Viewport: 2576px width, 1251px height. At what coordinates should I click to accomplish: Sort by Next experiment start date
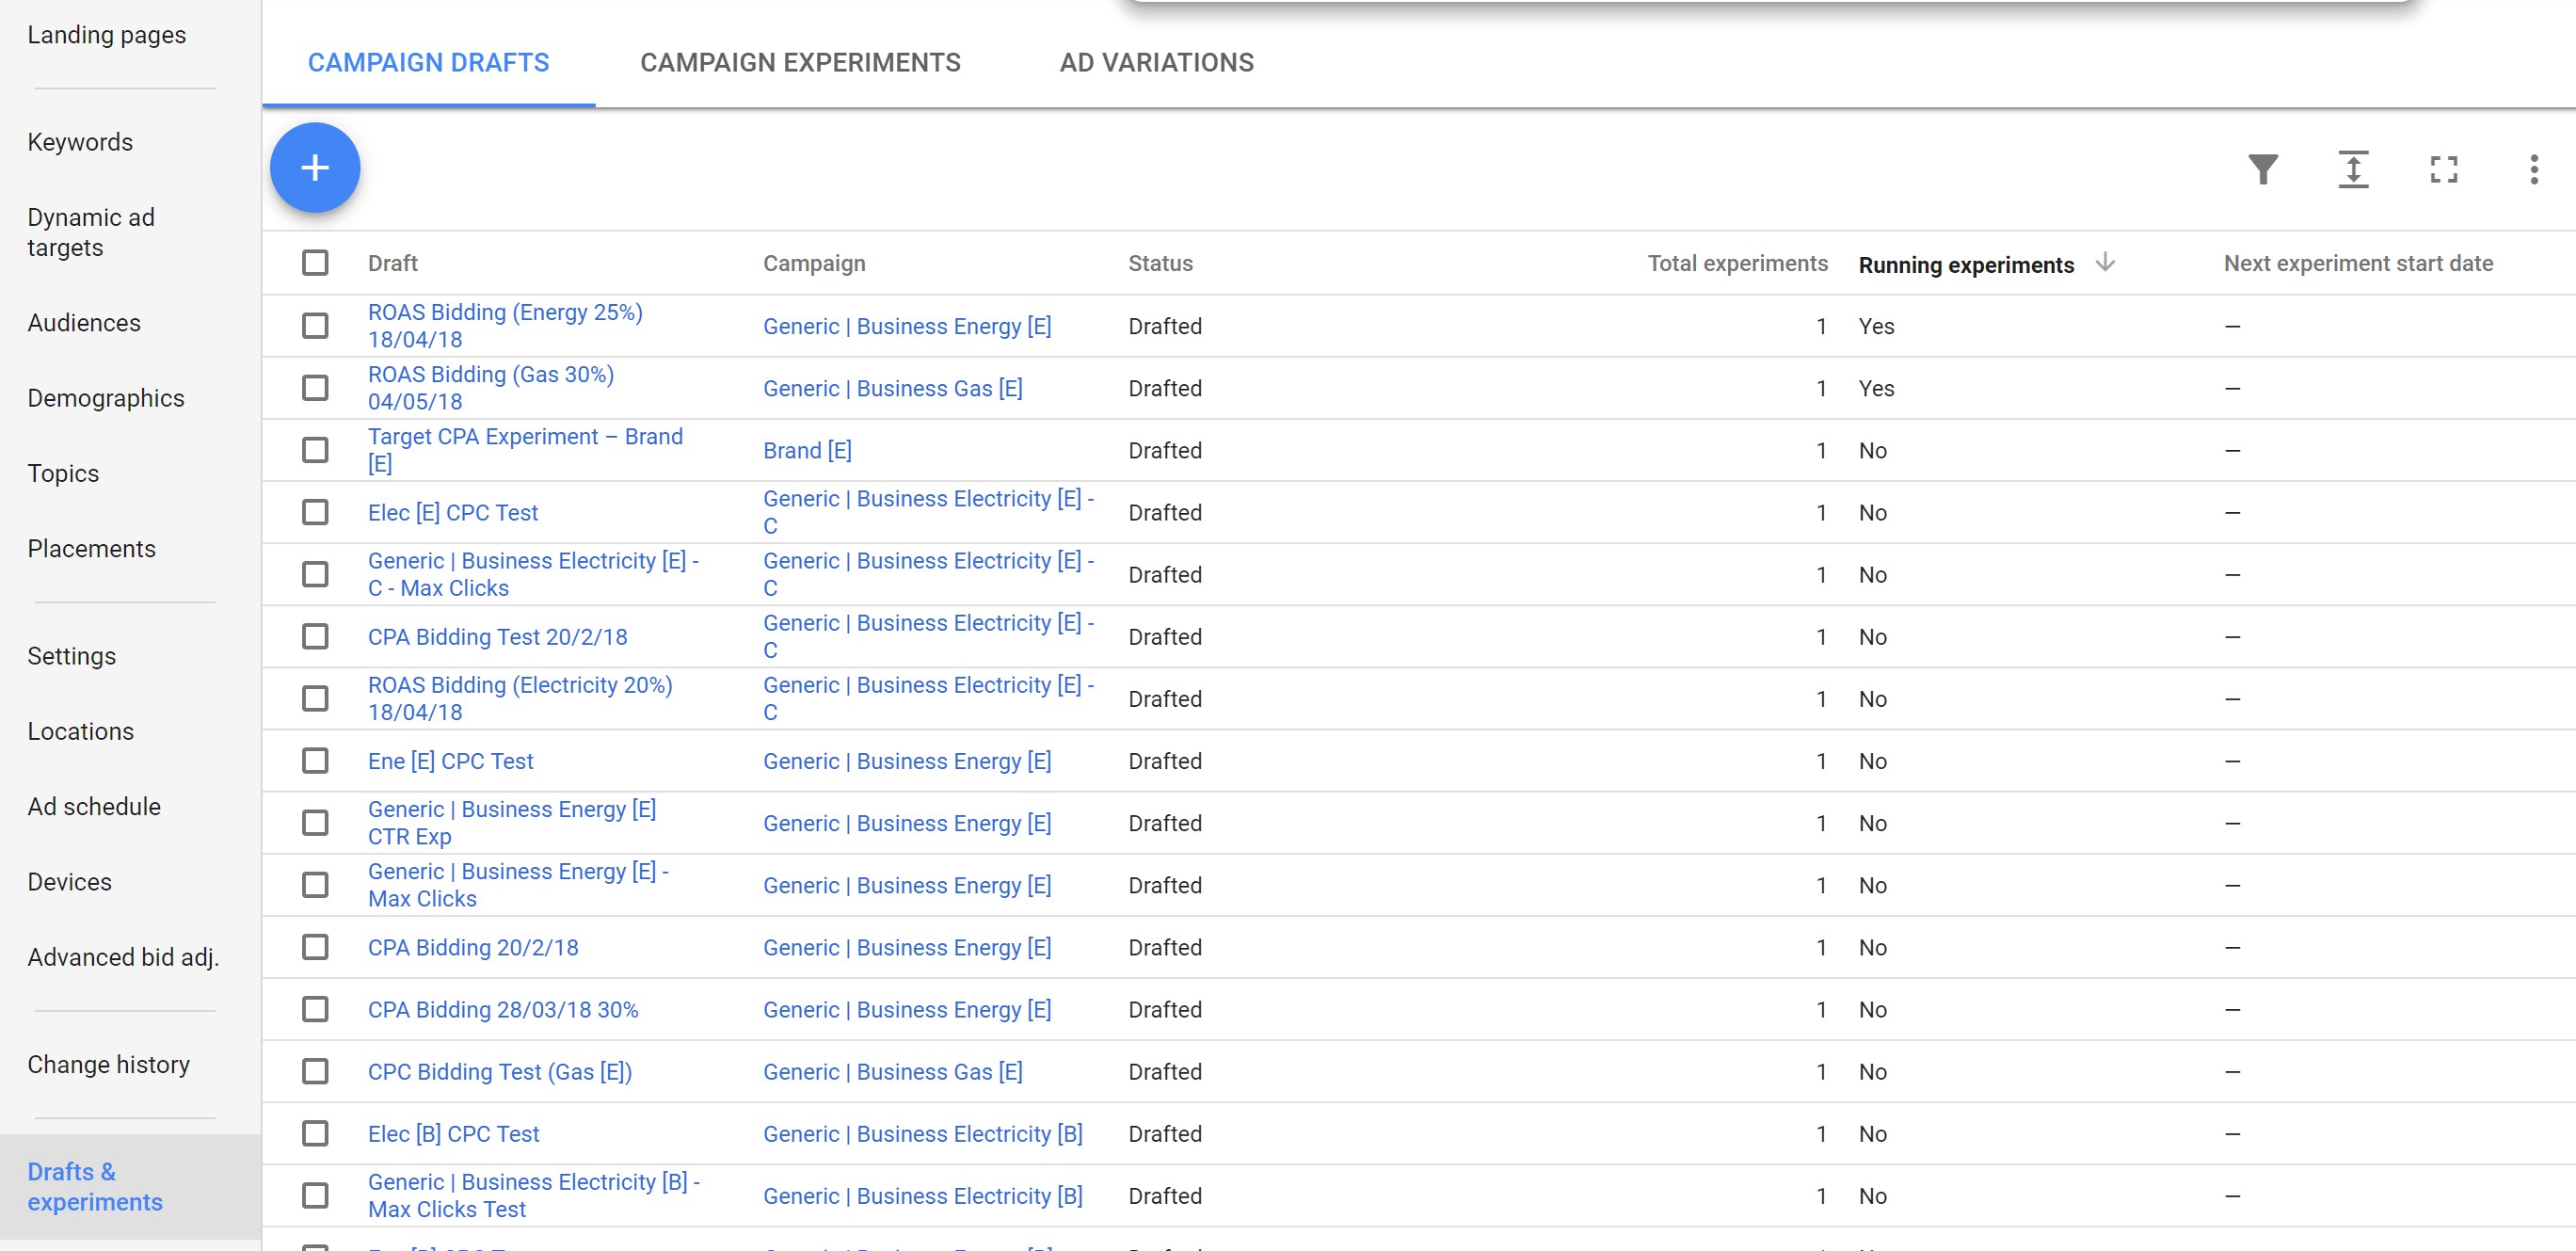[2358, 263]
